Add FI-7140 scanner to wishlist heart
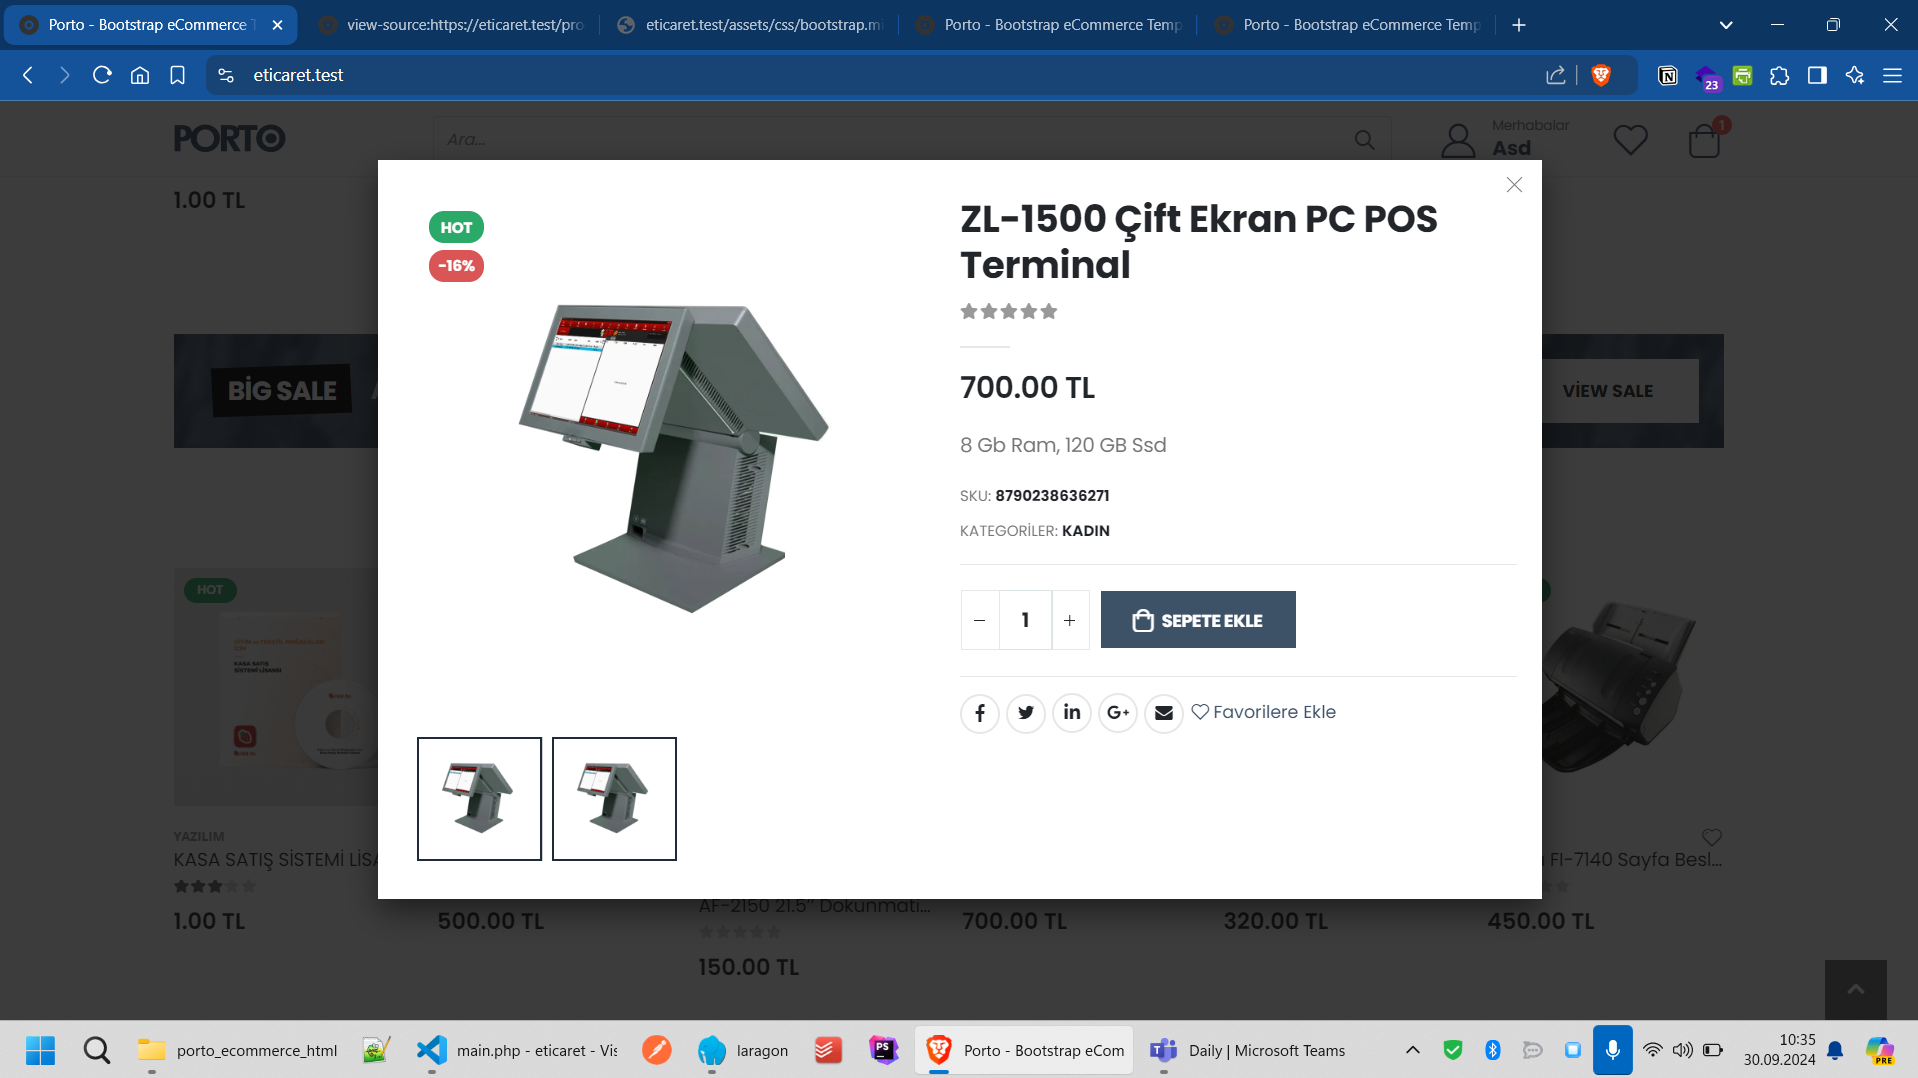The height and width of the screenshot is (1078, 1918). [1712, 837]
